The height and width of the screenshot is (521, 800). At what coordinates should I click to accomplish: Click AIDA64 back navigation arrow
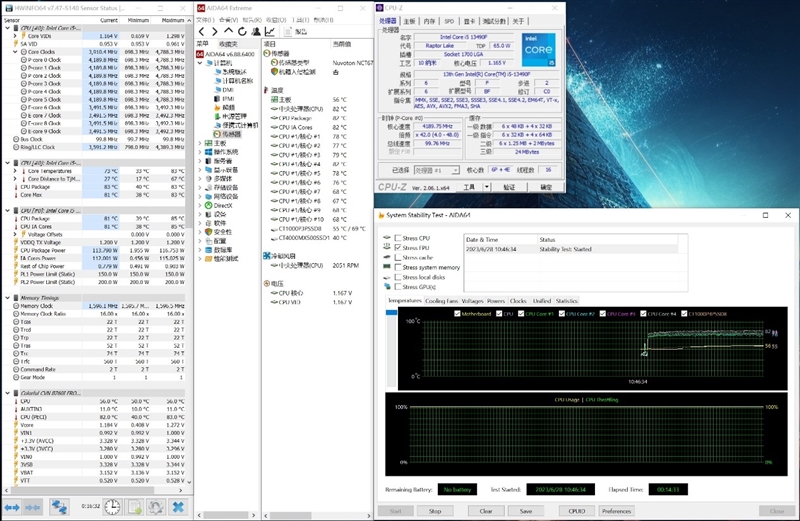click(201, 32)
